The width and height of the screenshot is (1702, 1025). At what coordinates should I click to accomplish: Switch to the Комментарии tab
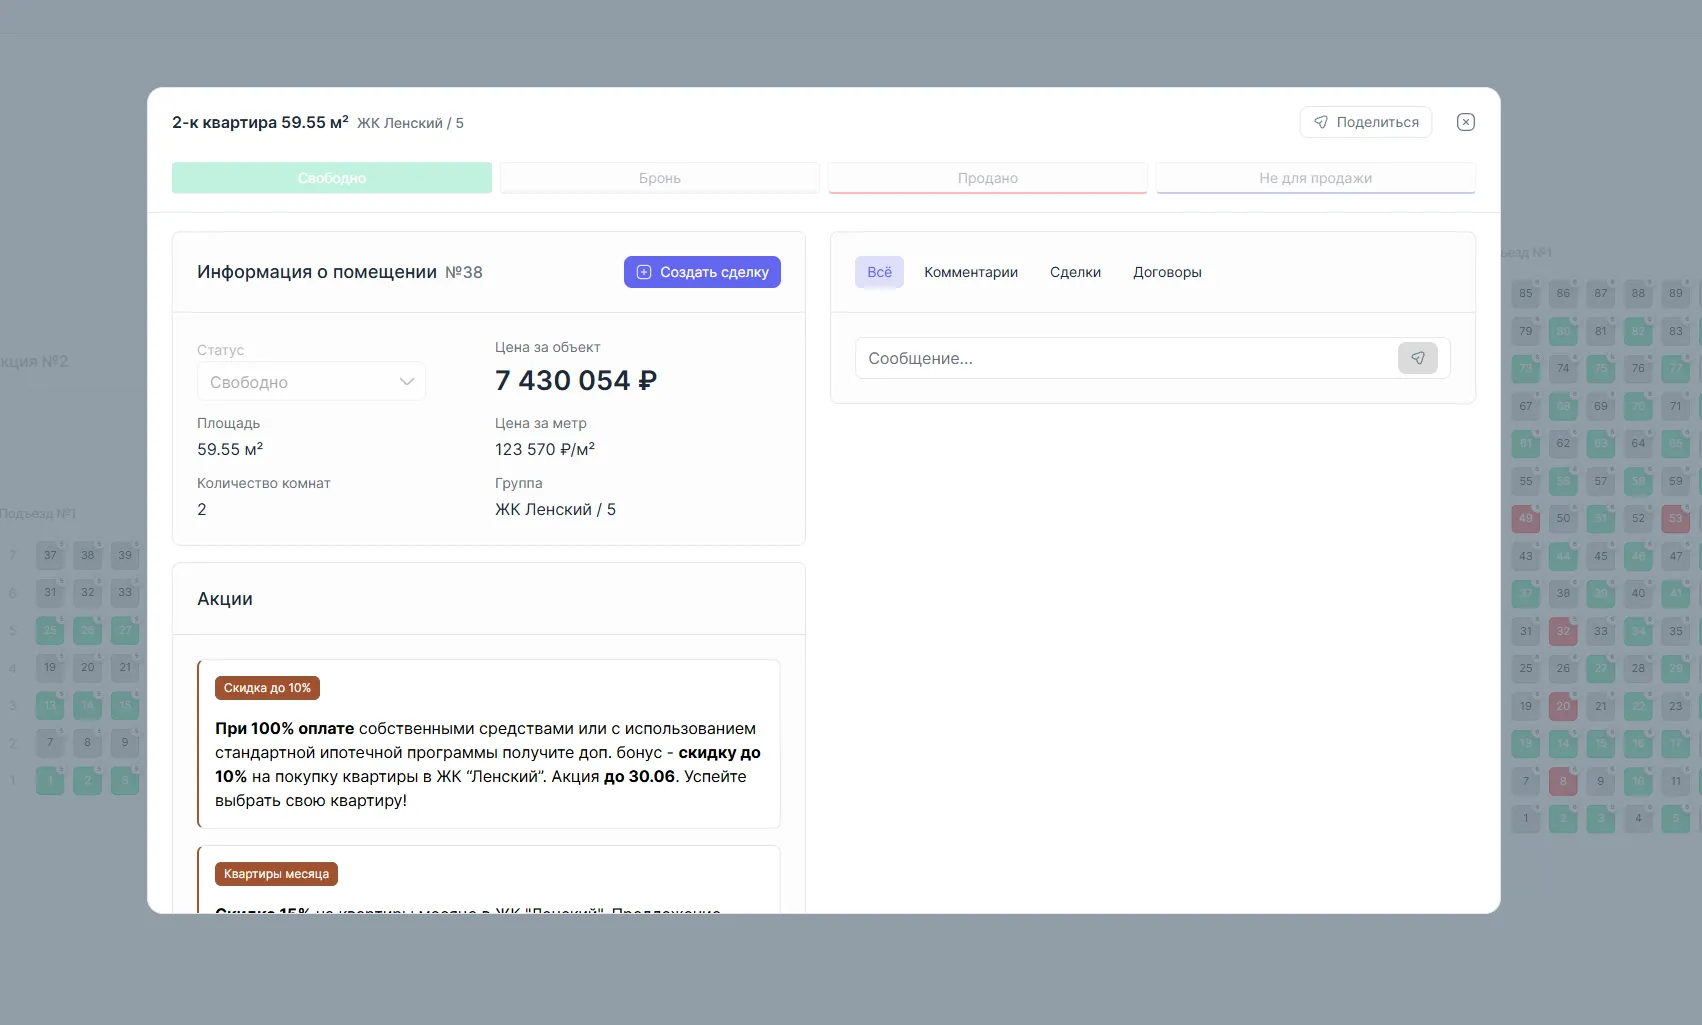(x=971, y=272)
